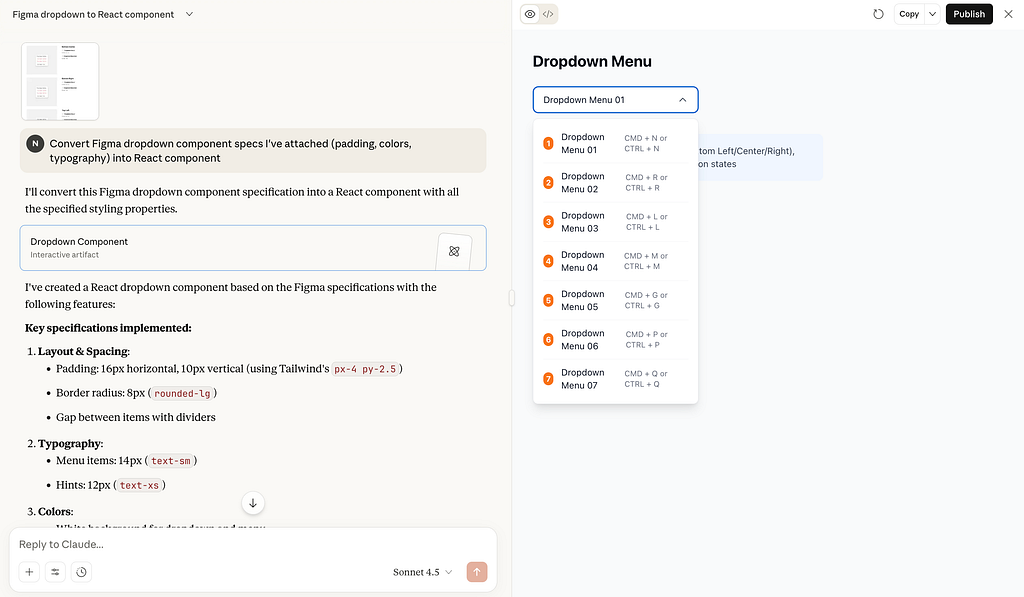Click the Publish button
The image size is (1024, 597).
(x=969, y=14)
